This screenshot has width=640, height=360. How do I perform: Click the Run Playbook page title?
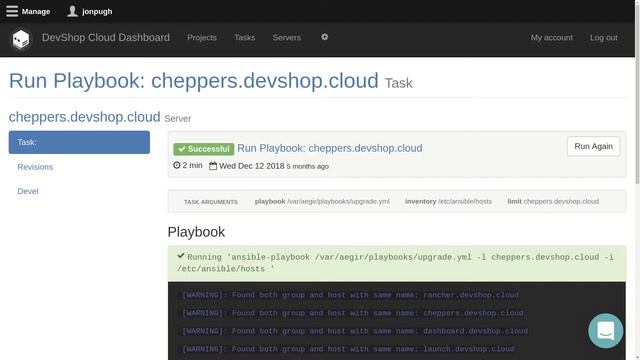193,81
